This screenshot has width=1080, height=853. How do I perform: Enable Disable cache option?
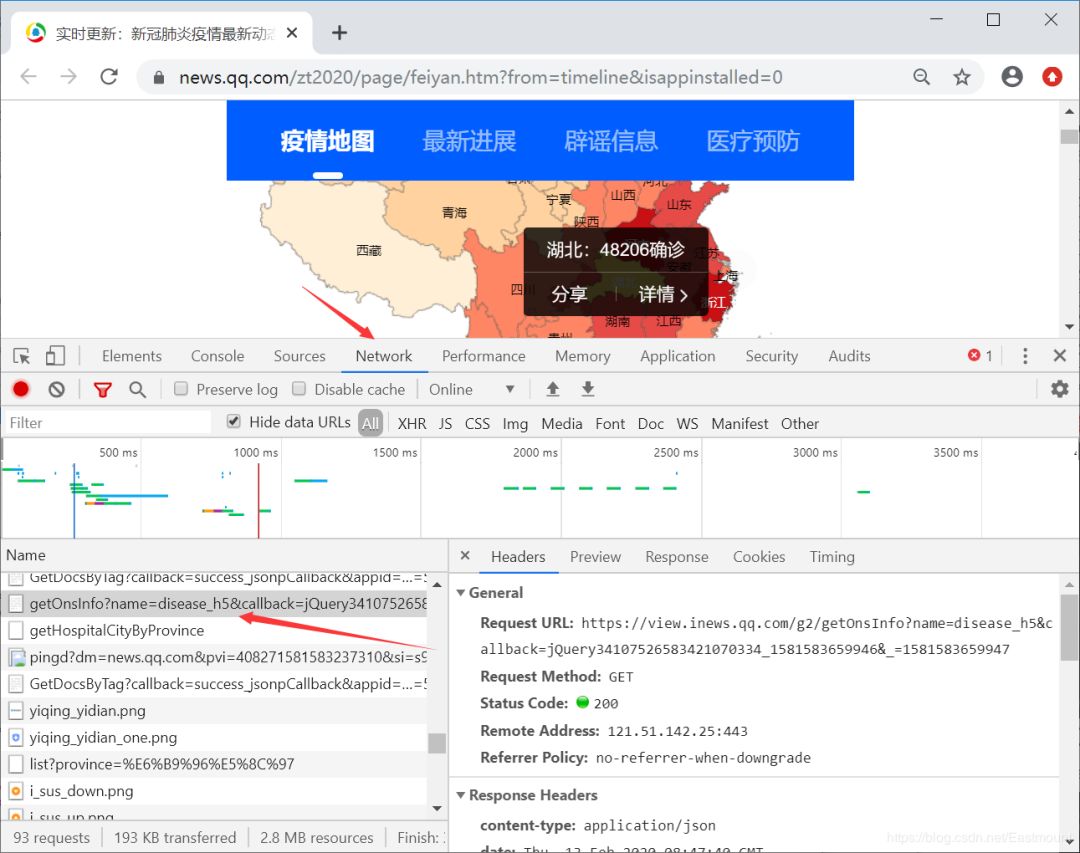(298, 389)
